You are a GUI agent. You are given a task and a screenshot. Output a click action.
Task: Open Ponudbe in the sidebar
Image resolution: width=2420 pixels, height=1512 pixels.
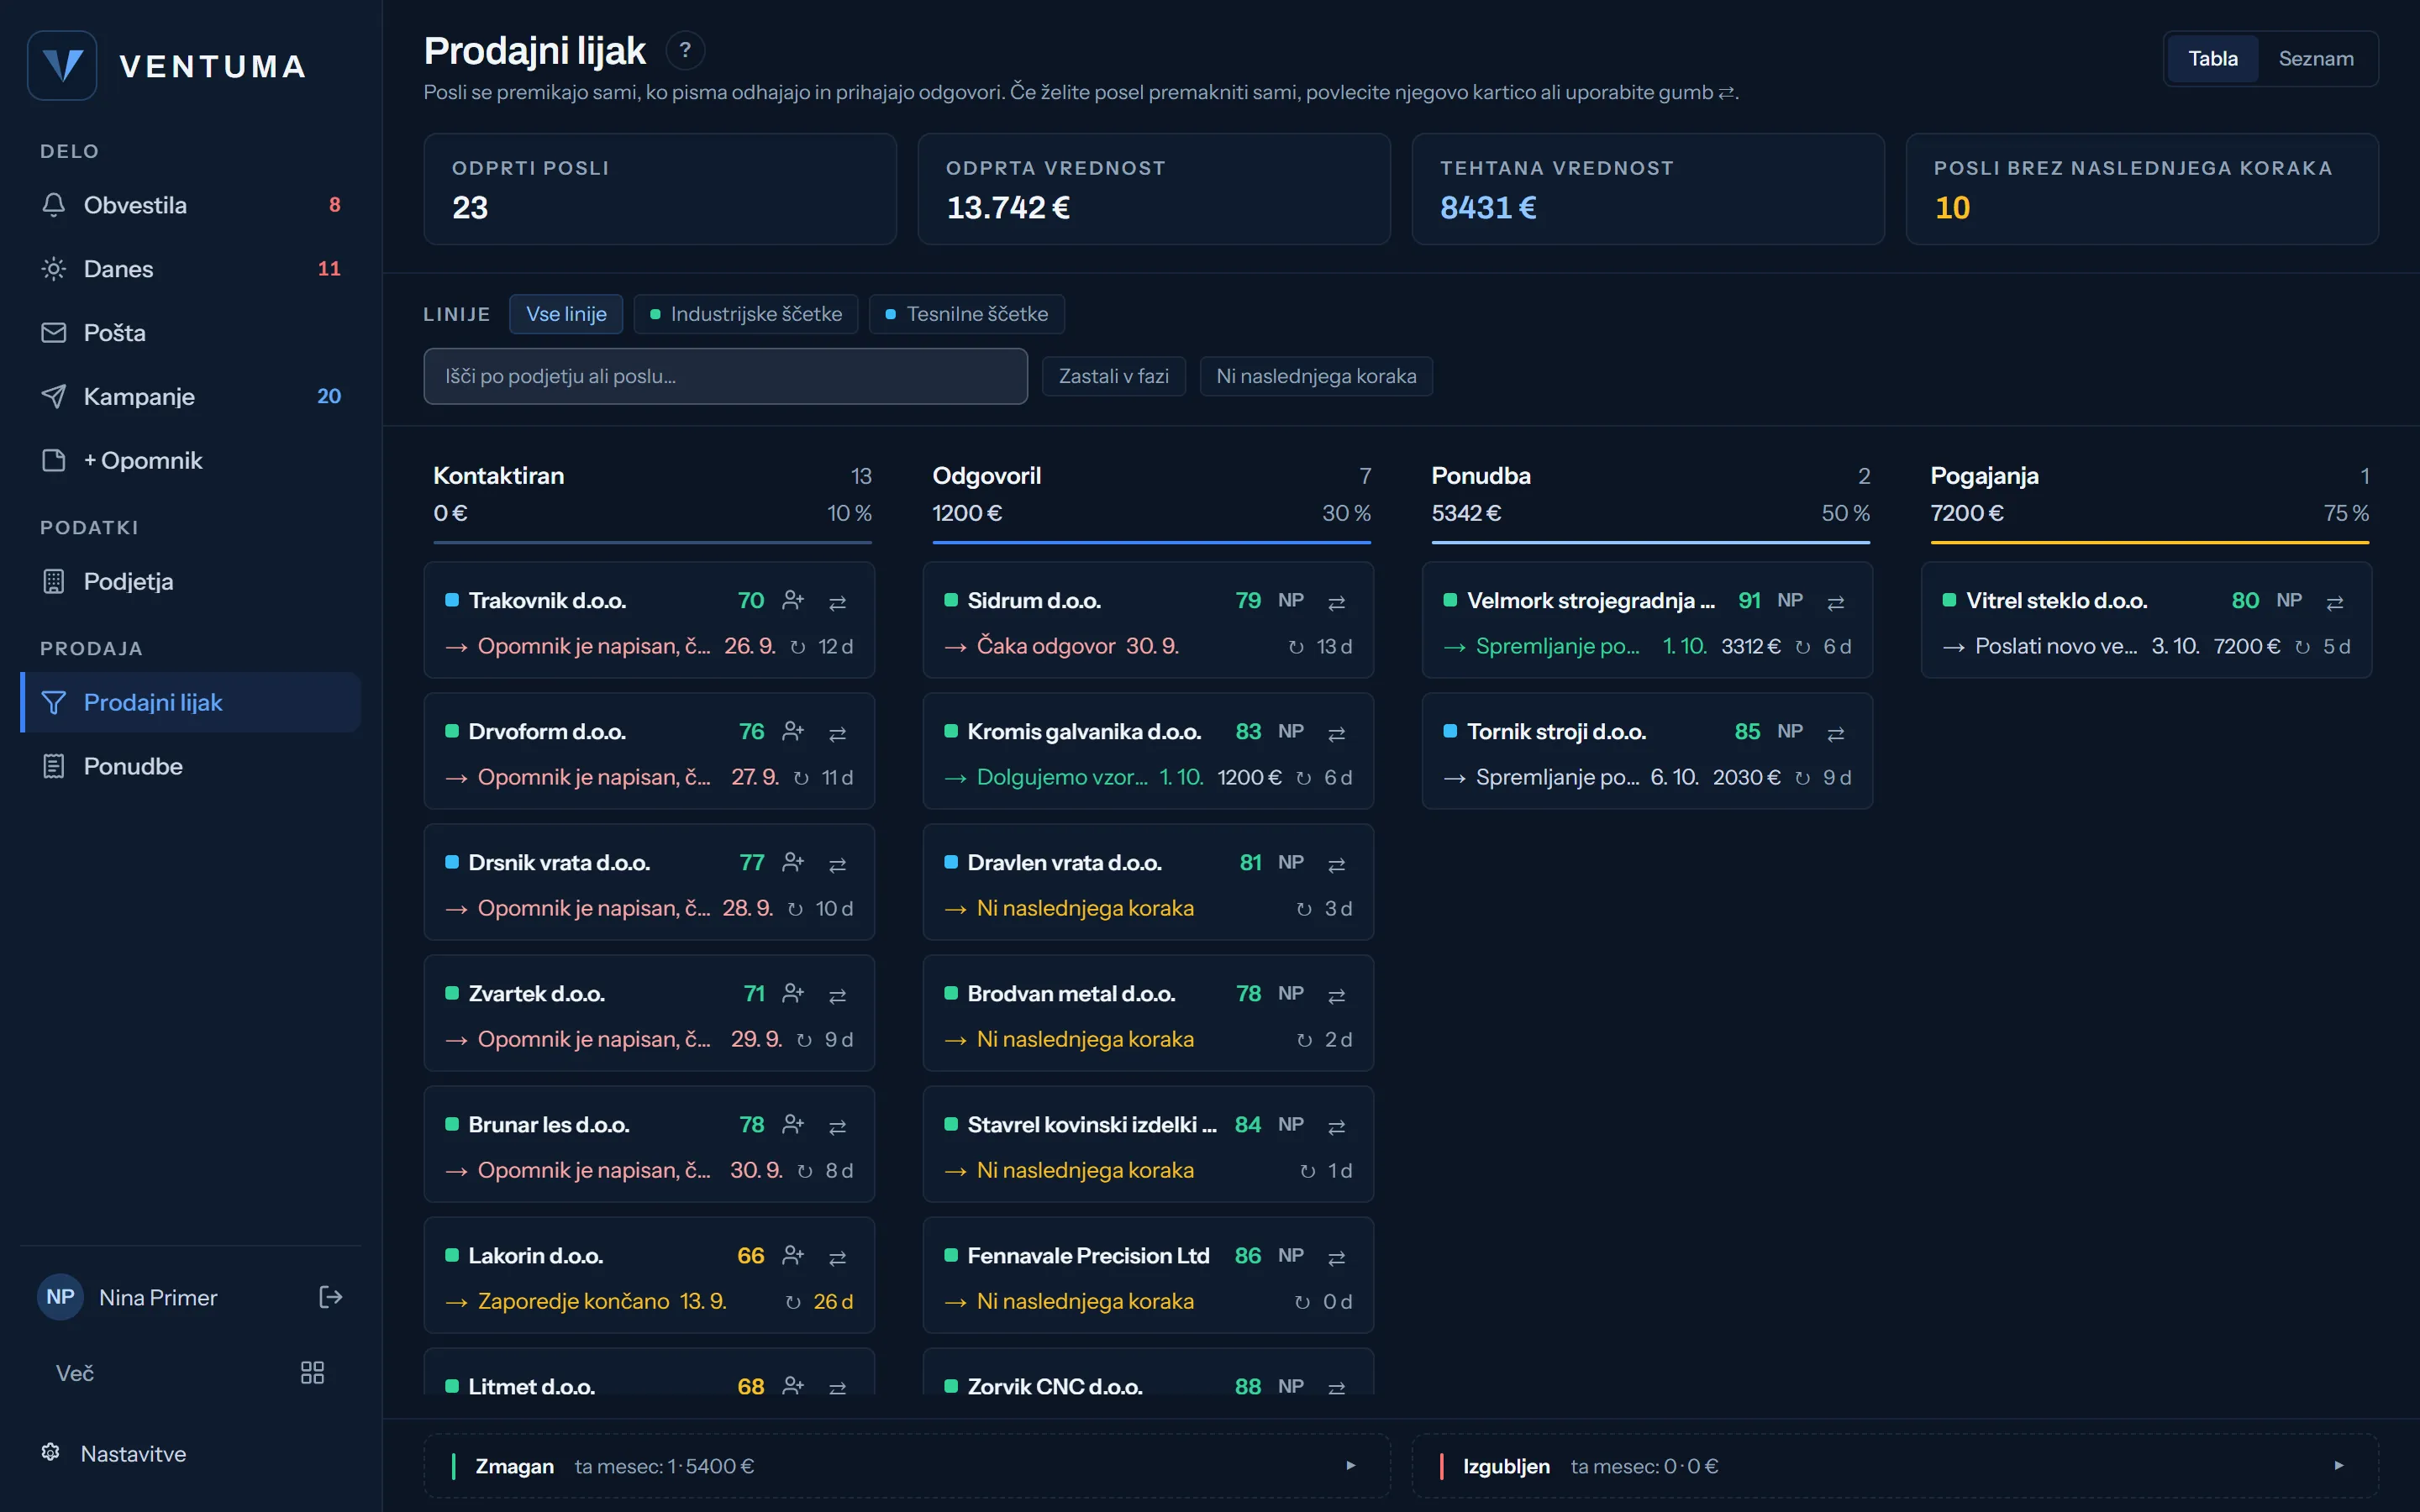[190, 767]
